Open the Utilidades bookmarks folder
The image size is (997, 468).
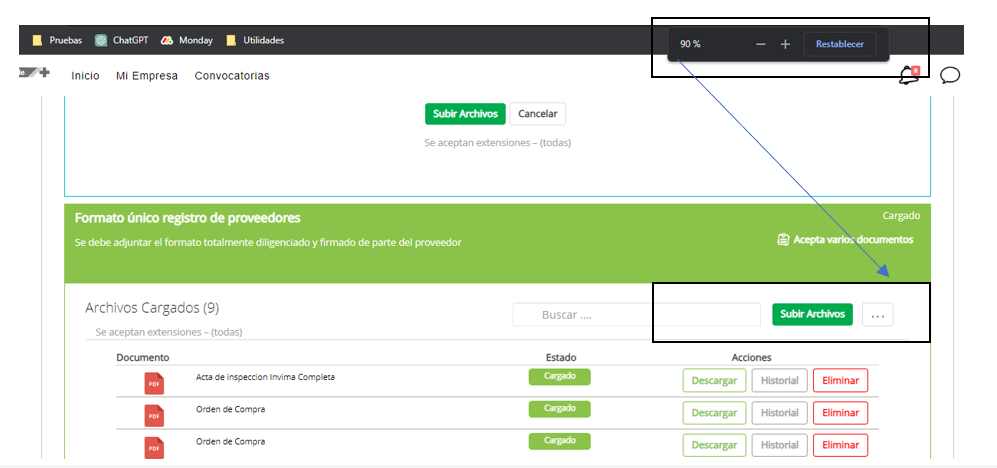click(x=255, y=40)
